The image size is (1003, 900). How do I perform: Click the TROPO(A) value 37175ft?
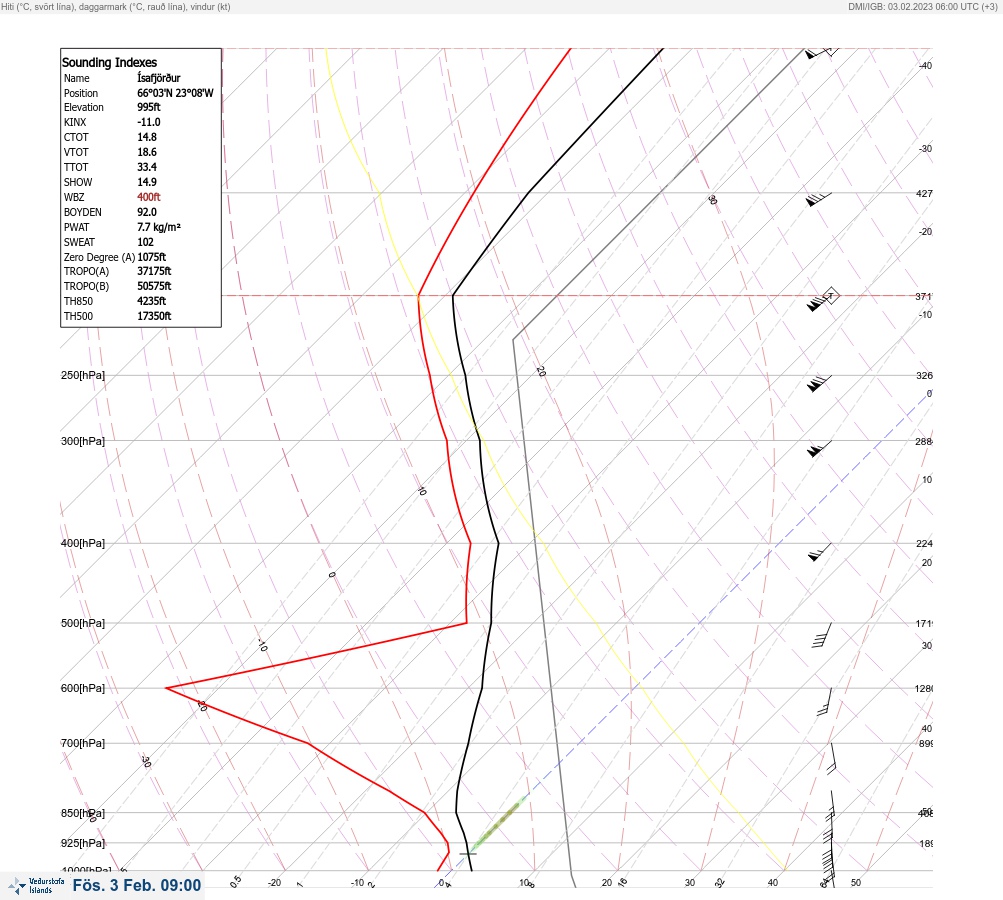154,271
